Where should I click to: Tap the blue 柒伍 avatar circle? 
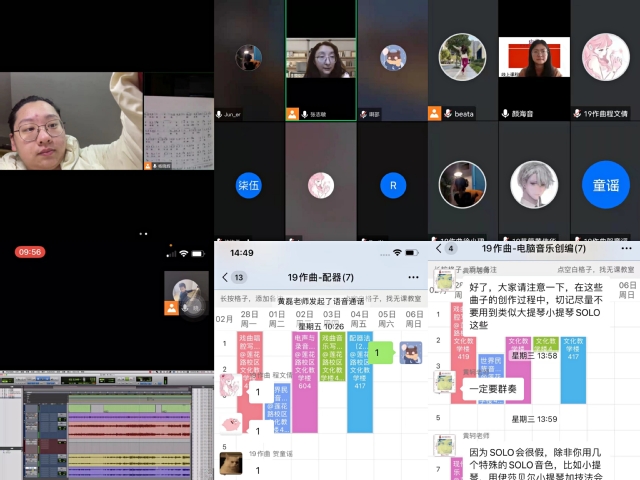coord(248,185)
